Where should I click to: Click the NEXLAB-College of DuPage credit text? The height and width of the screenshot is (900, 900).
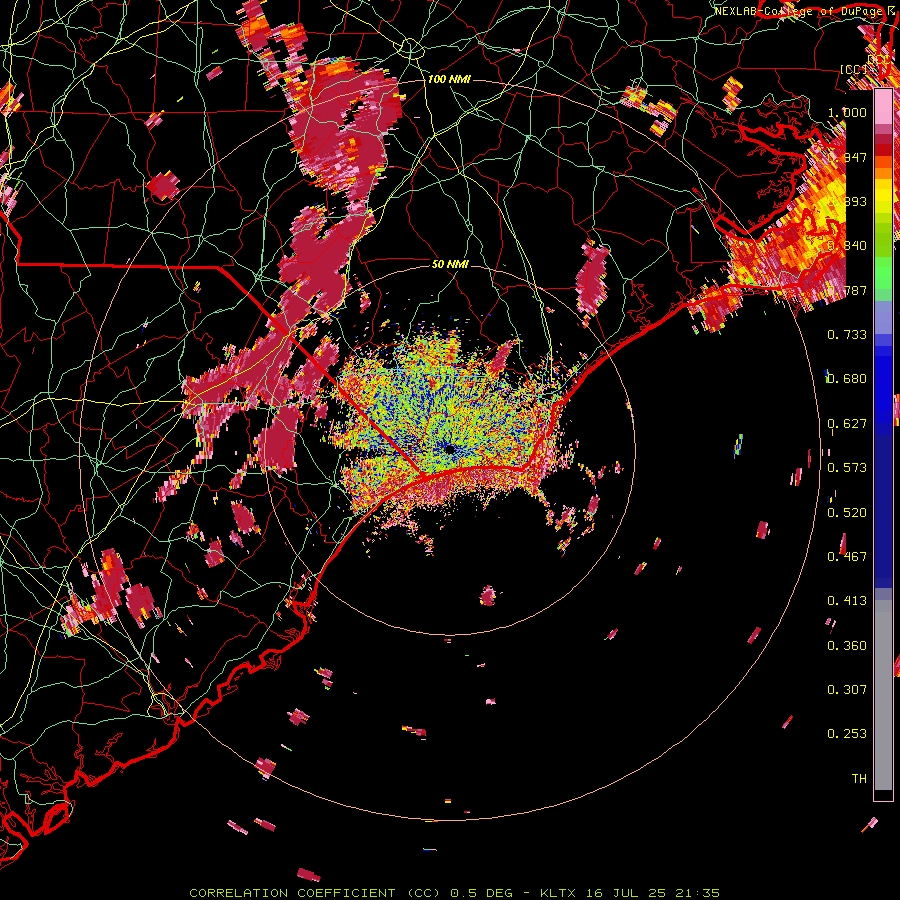tap(798, 11)
